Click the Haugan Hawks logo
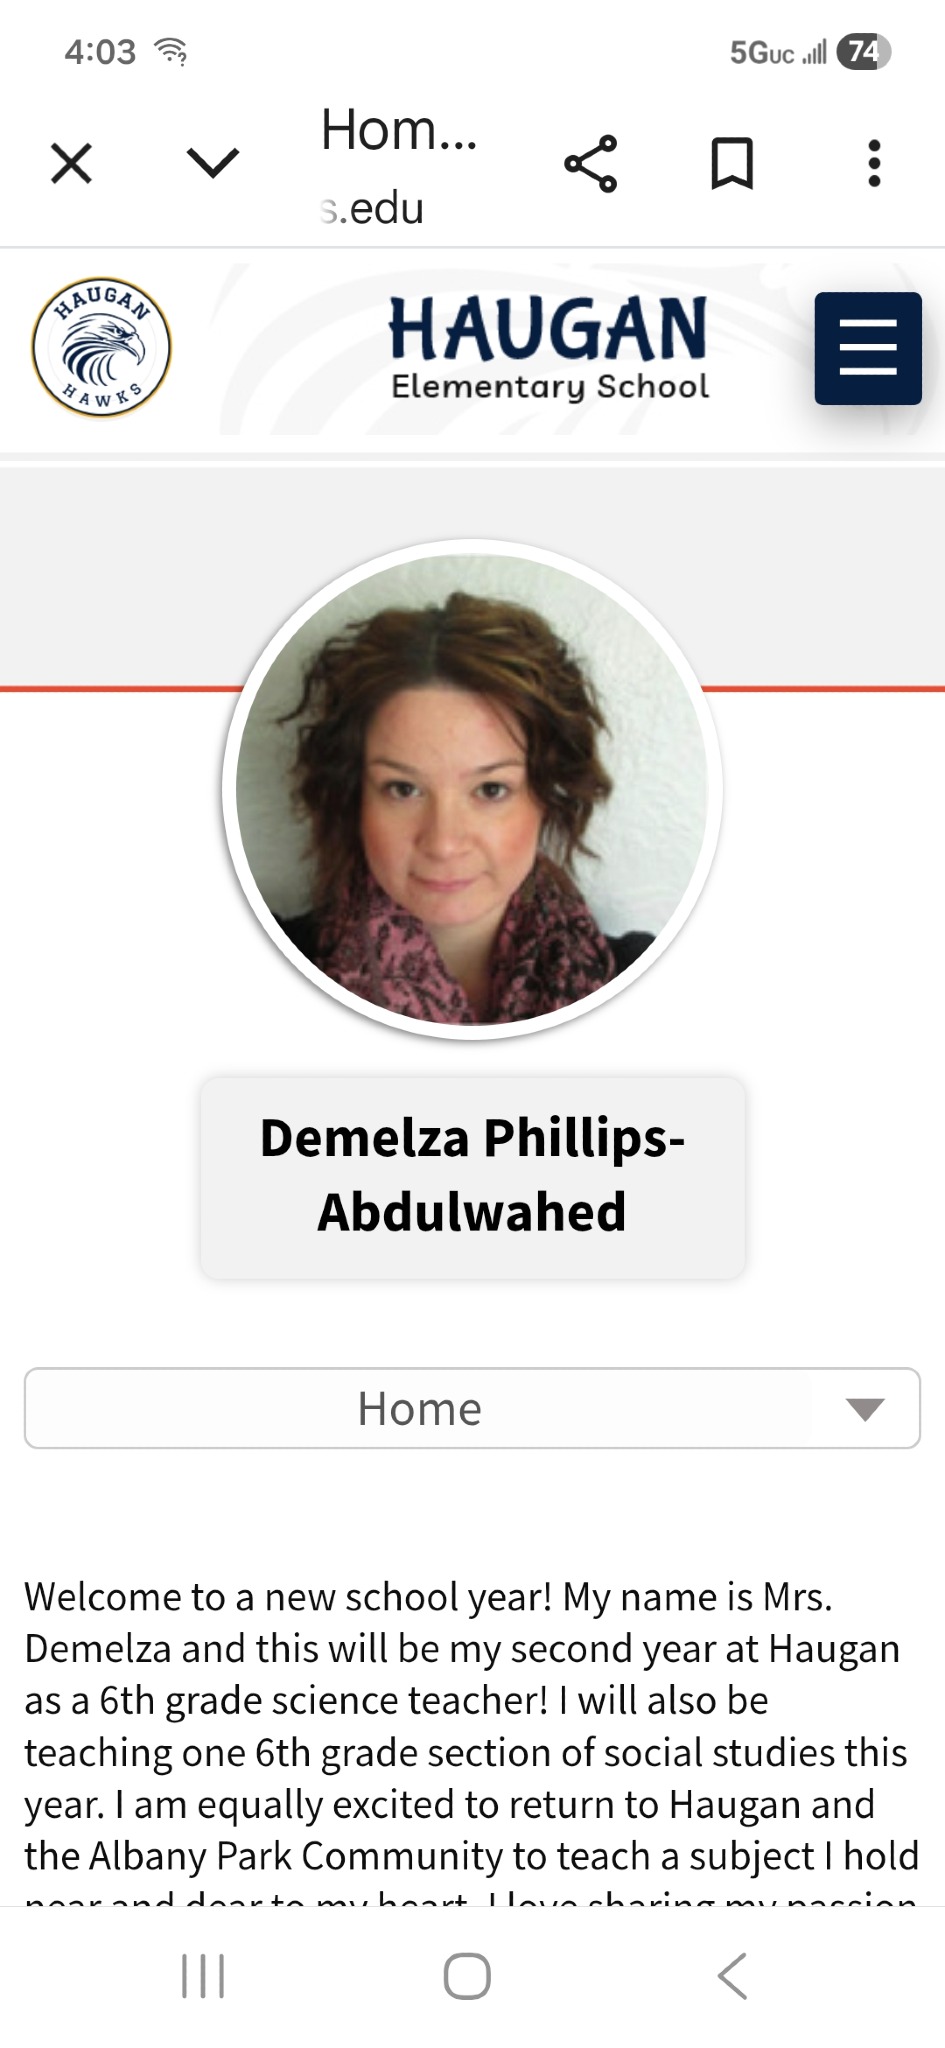945x2048 pixels. point(101,347)
